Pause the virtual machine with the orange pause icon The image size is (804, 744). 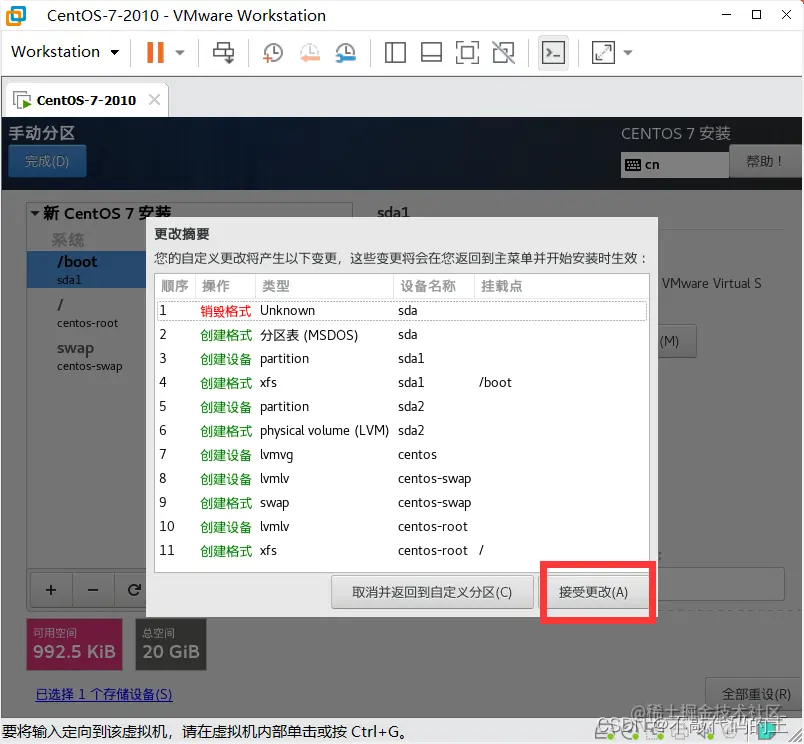[x=155, y=52]
